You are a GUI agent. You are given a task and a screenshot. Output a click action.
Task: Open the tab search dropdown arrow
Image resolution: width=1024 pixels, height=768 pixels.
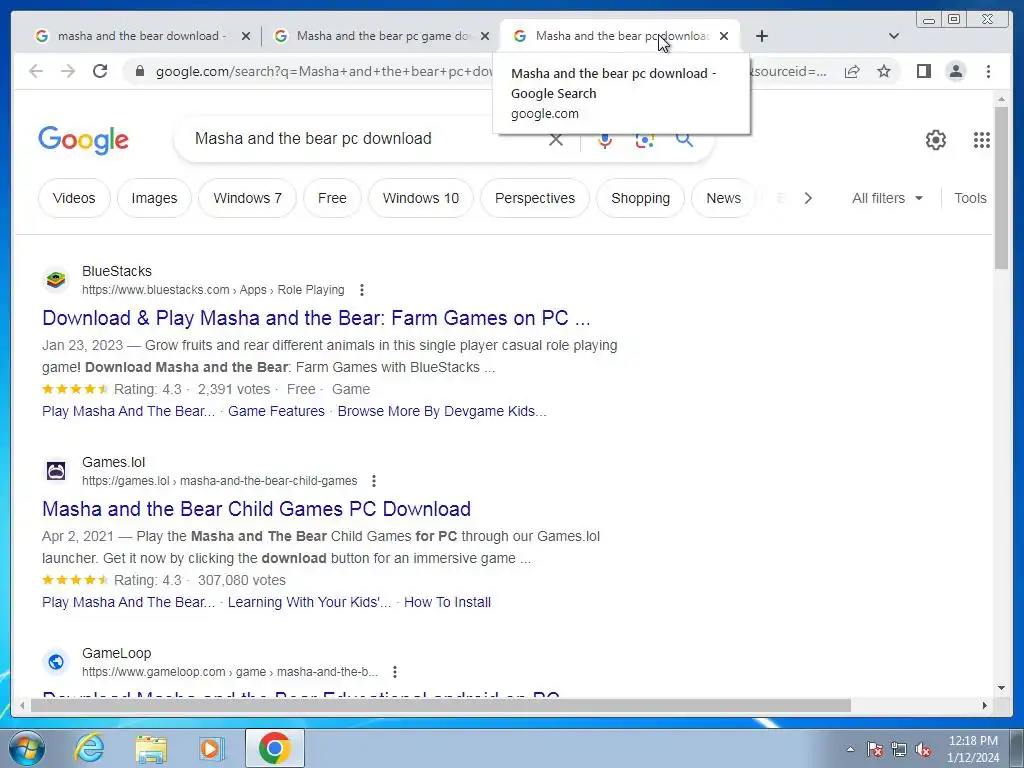pos(894,36)
